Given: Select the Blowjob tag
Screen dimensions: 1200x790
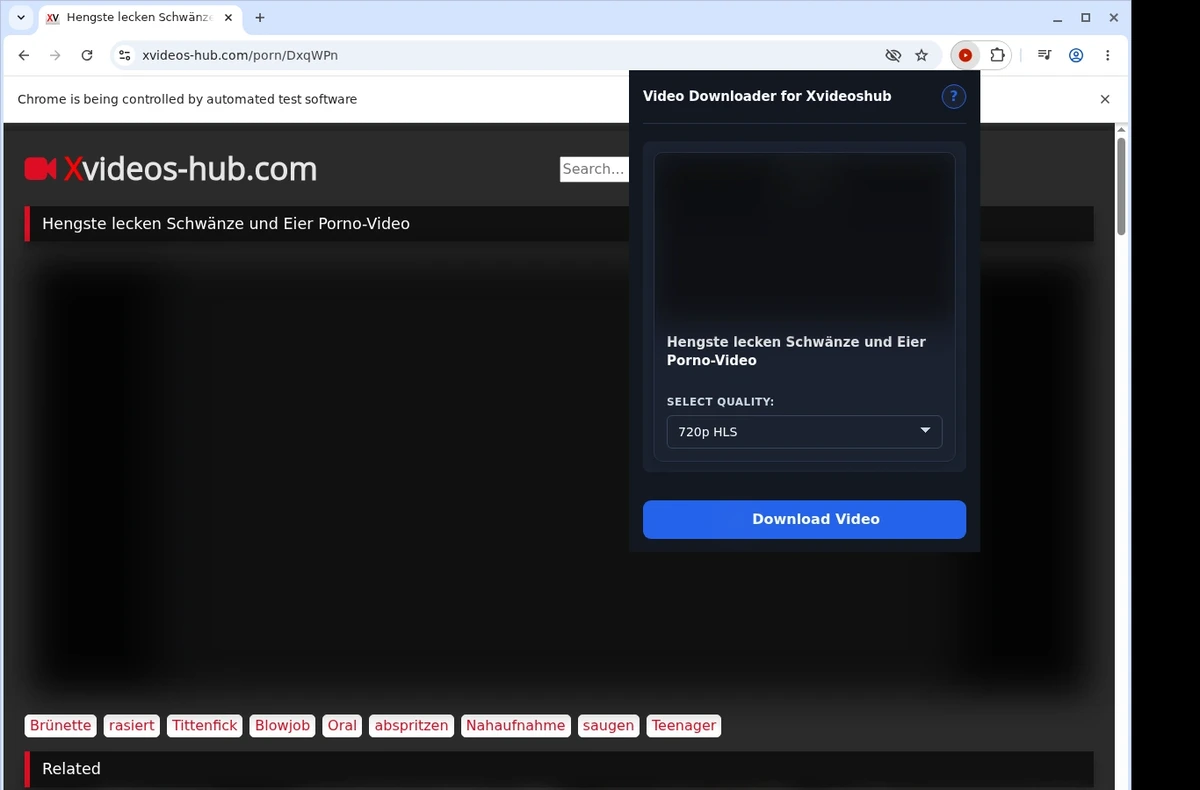Looking at the screenshot, I should pyautogui.click(x=283, y=726).
